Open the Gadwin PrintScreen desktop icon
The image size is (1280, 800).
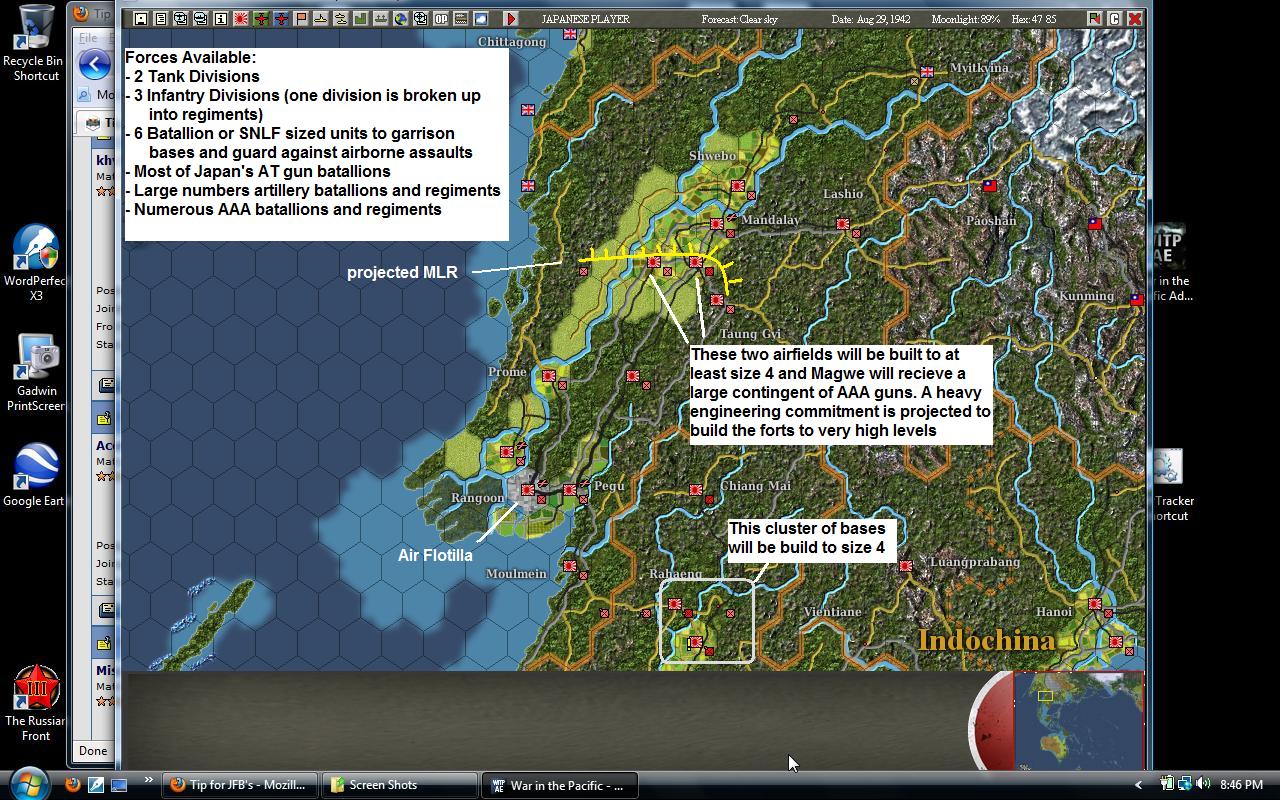pos(36,373)
